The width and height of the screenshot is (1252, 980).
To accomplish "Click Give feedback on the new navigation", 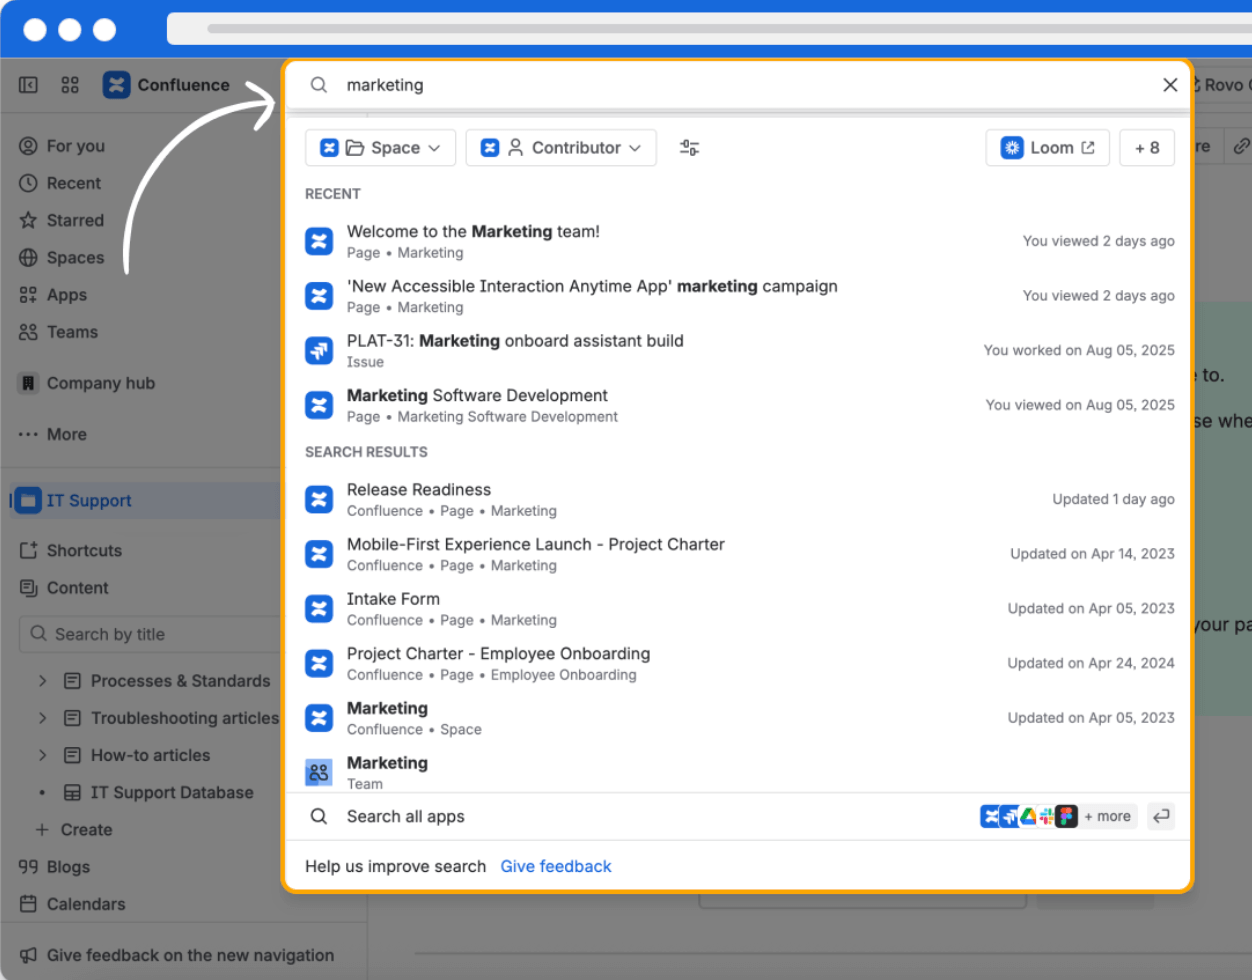I will tap(190, 955).
